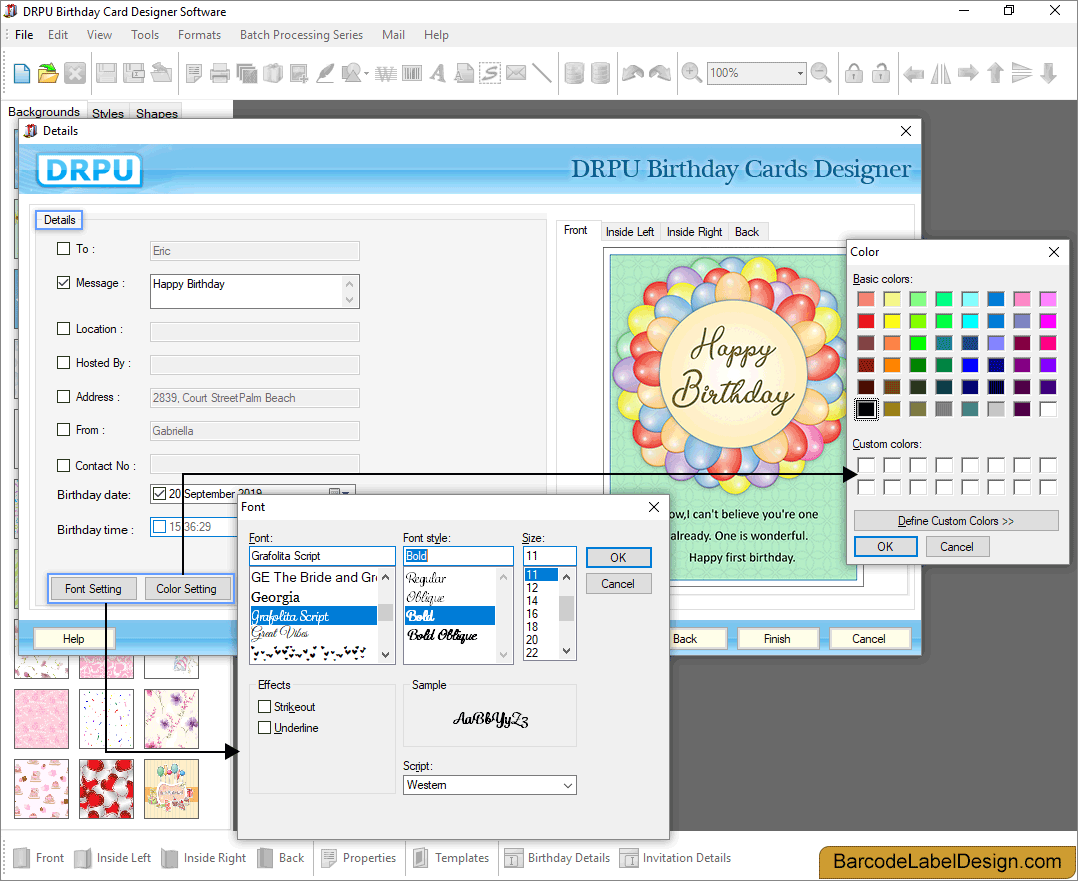The width and height of the screenshot is (1078, 881).
Task: Open Templates in the bottom bar
Action: [x=451, y=858]
